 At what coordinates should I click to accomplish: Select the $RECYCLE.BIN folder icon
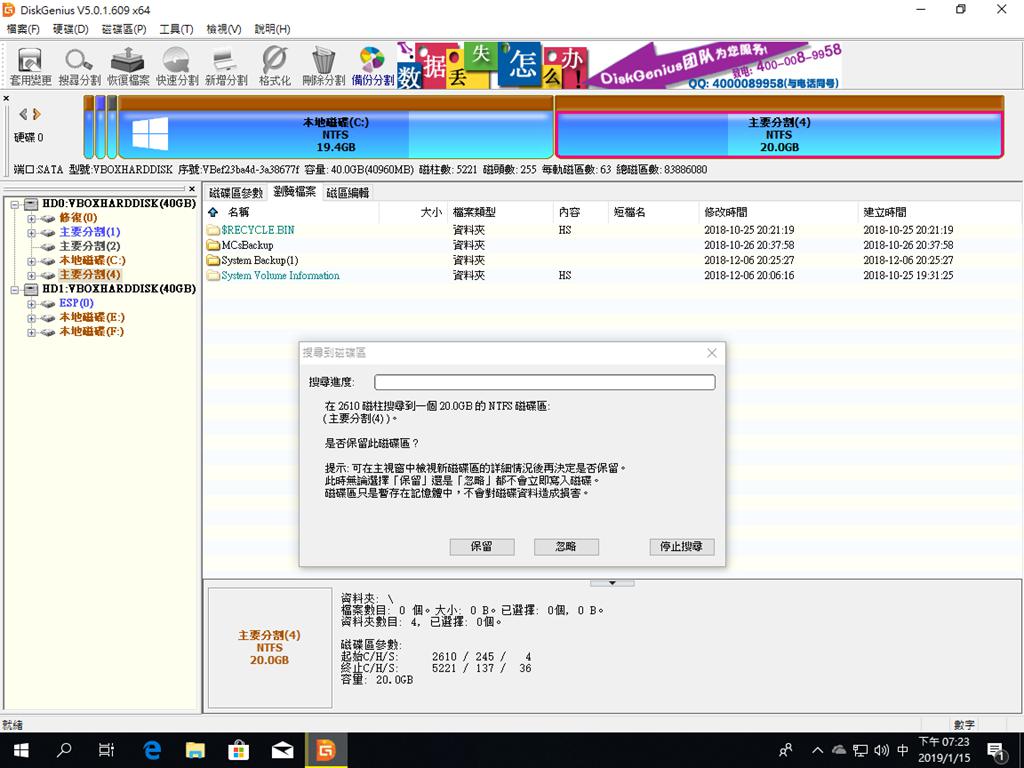click(213, 230)
